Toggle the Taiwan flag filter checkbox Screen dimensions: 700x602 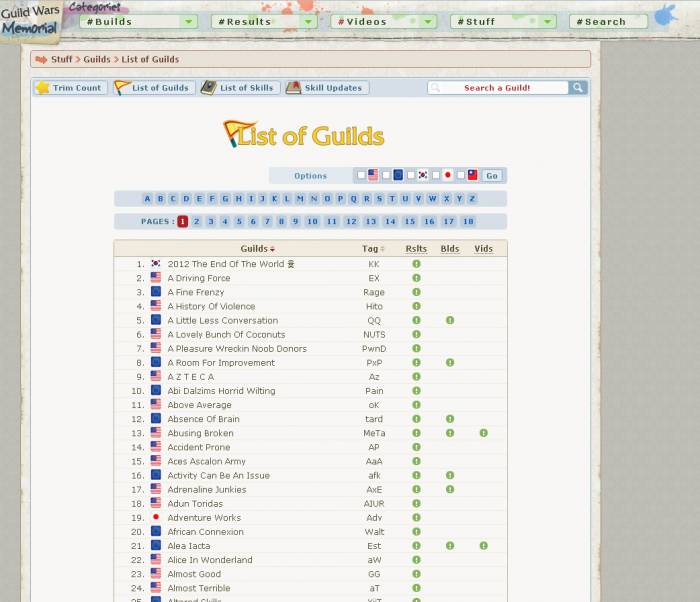click(x=461, y=175)
